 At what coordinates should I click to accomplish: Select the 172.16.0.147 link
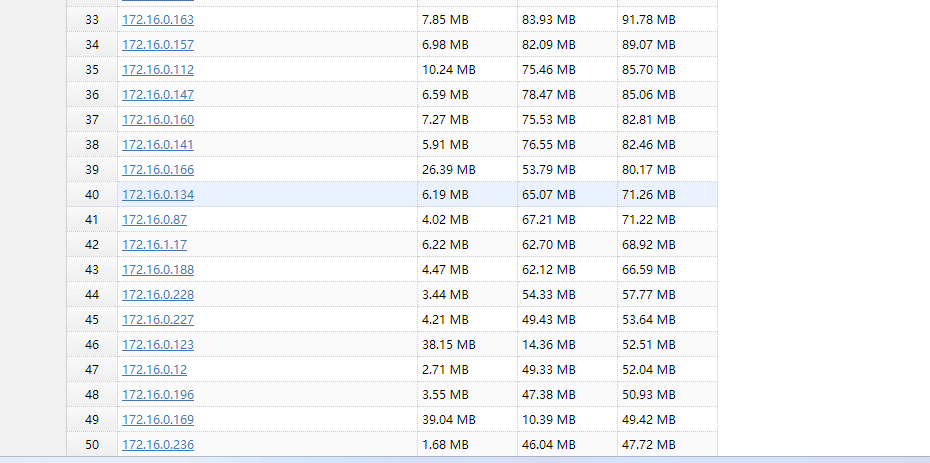(158, 95)
